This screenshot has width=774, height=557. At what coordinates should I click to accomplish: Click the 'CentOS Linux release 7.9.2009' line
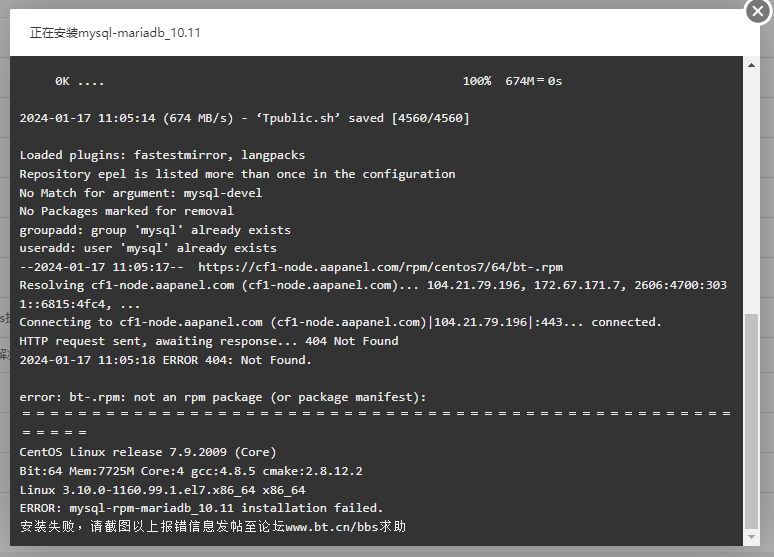(148, 452)
